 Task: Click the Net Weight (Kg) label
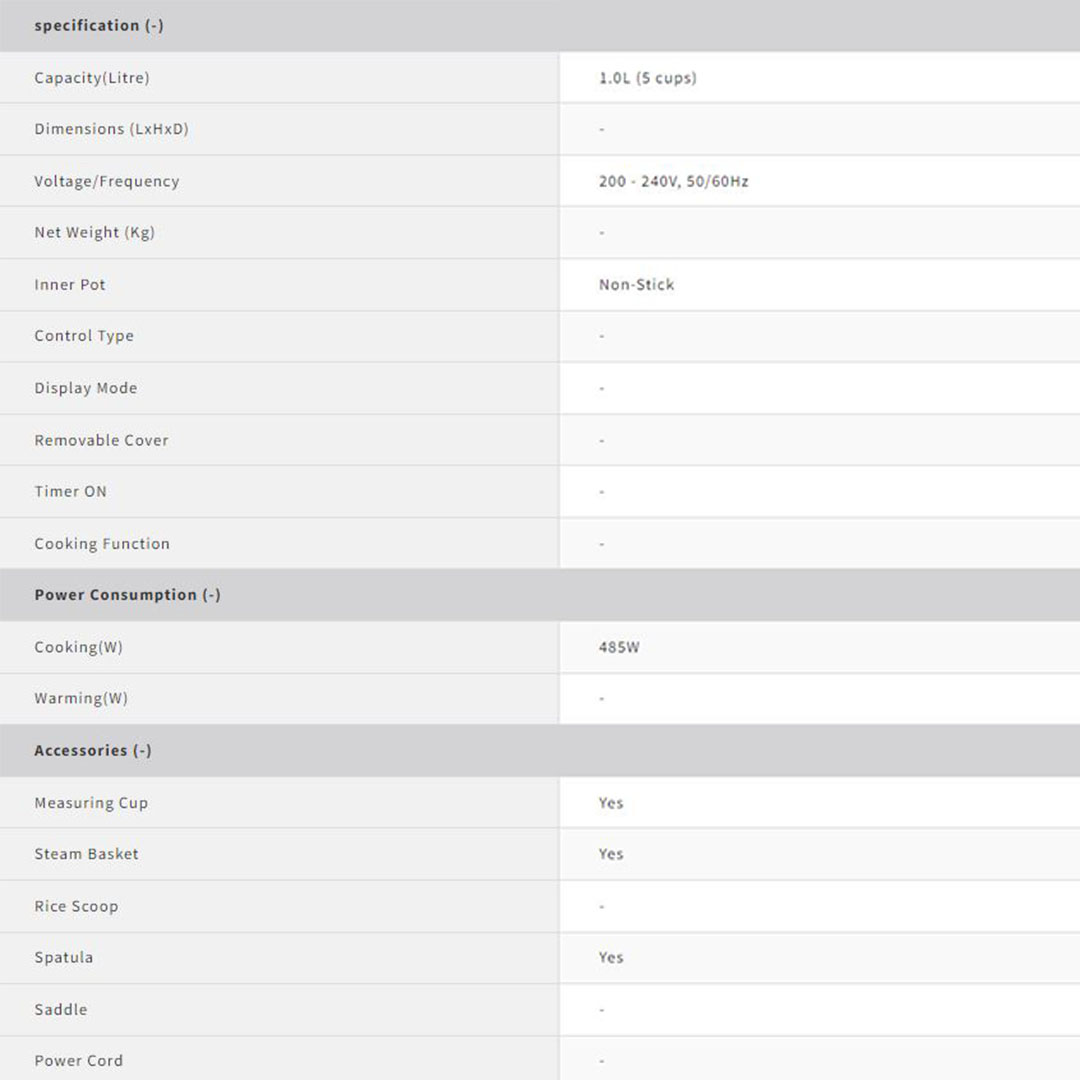95,233
